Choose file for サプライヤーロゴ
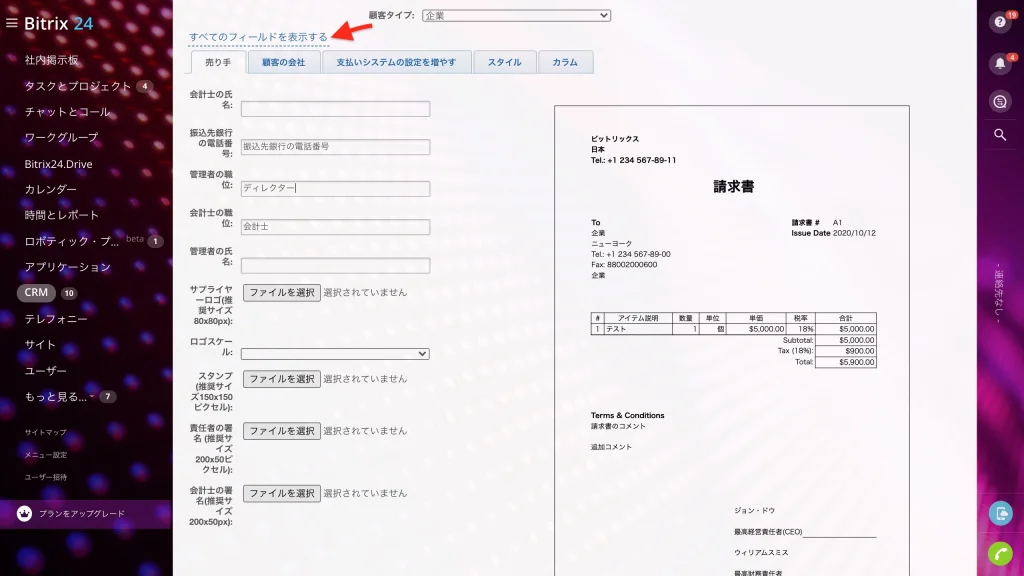The height and width of the screenshot is (576, 1024). 281,293
